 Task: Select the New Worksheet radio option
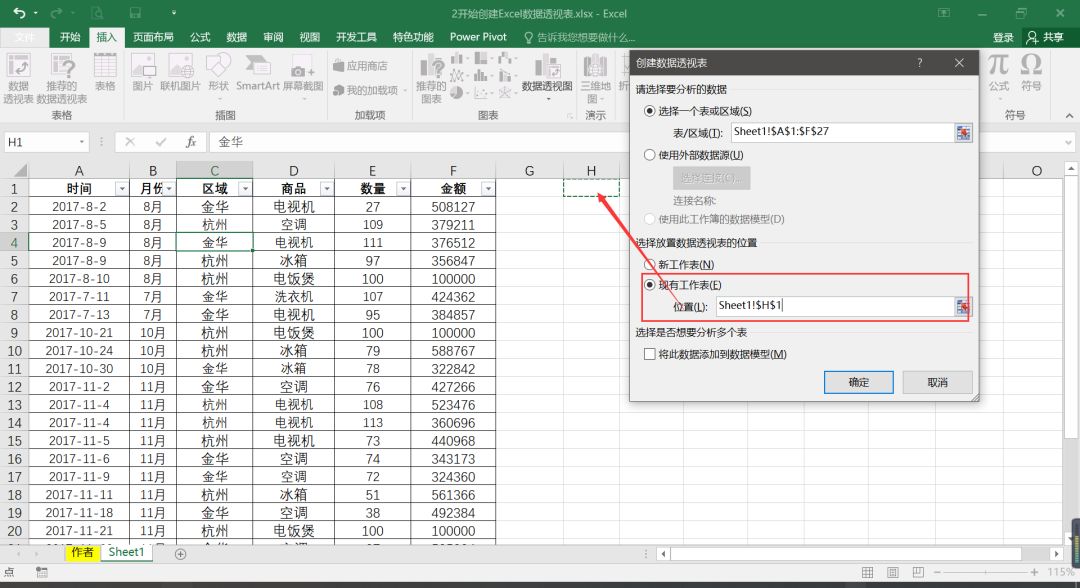point(650,264)
